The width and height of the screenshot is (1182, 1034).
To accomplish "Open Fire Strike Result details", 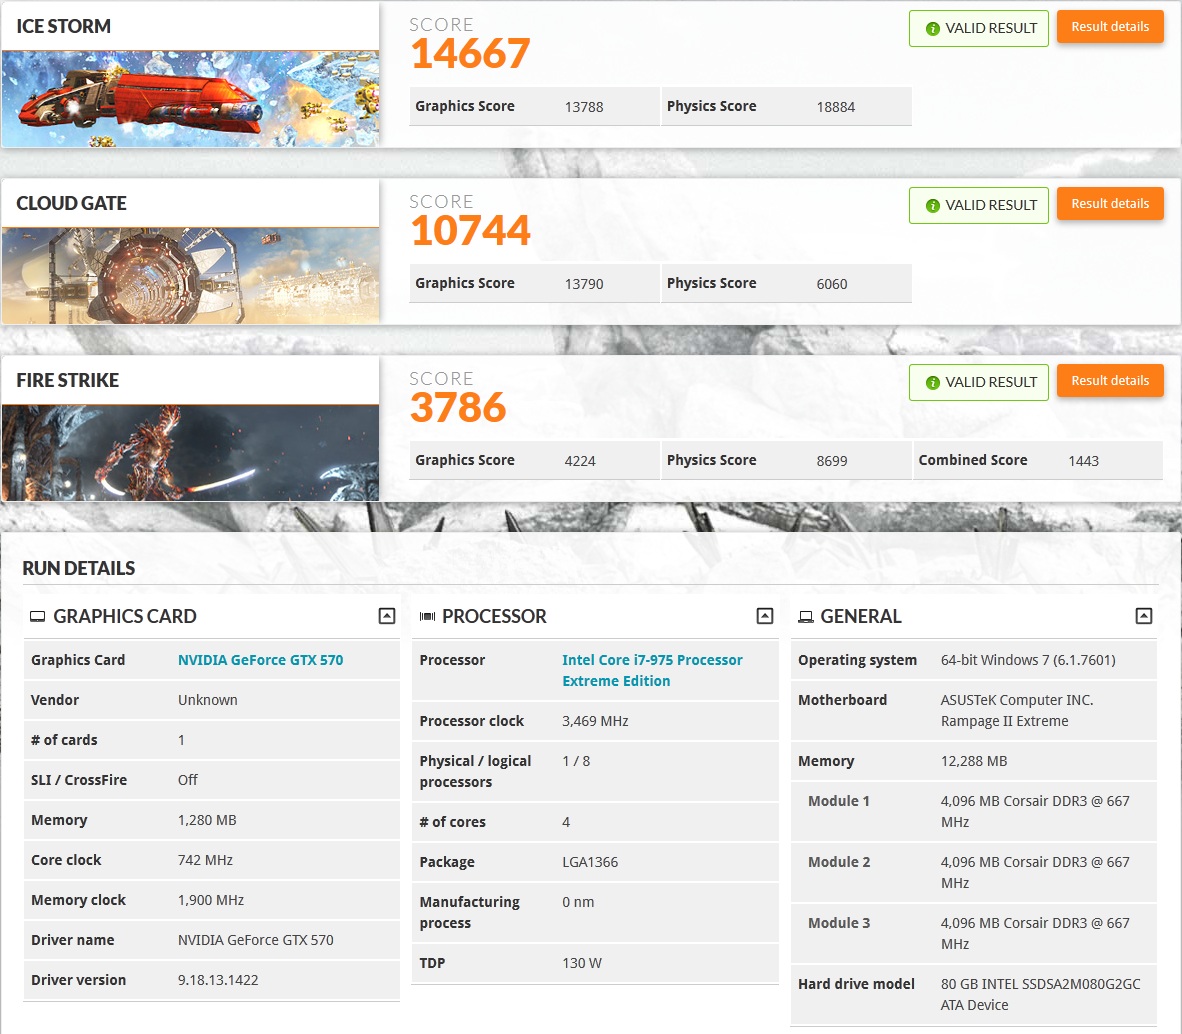I will tap(1110, 381).
